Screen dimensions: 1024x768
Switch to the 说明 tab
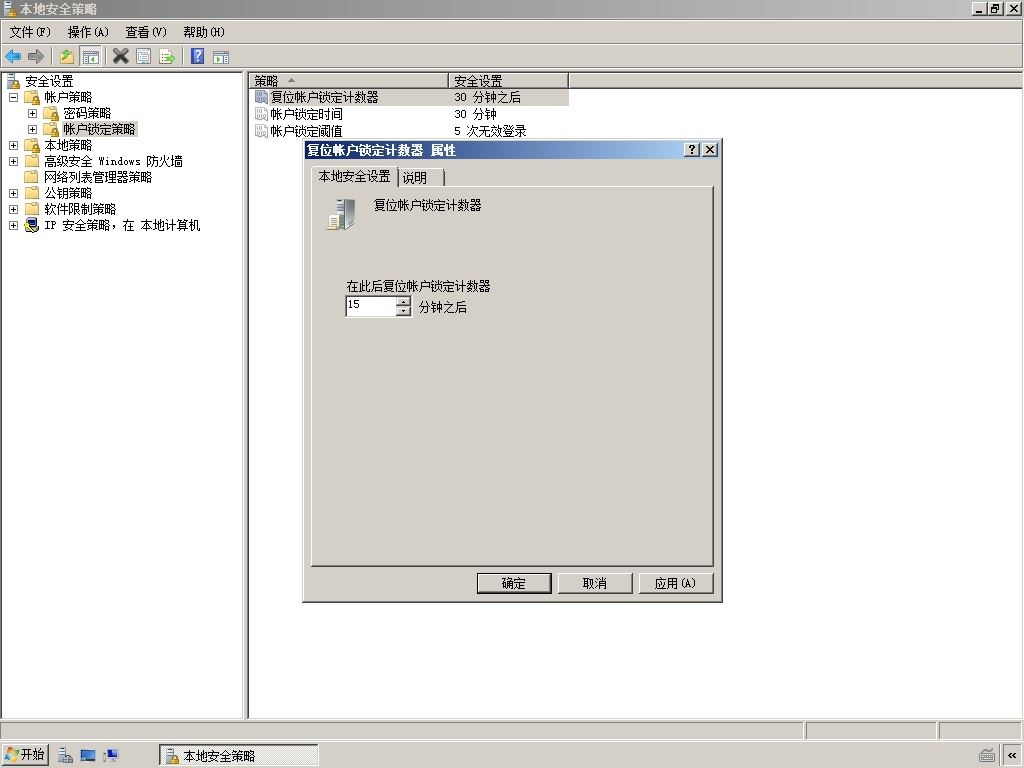(x=421, y=178)
